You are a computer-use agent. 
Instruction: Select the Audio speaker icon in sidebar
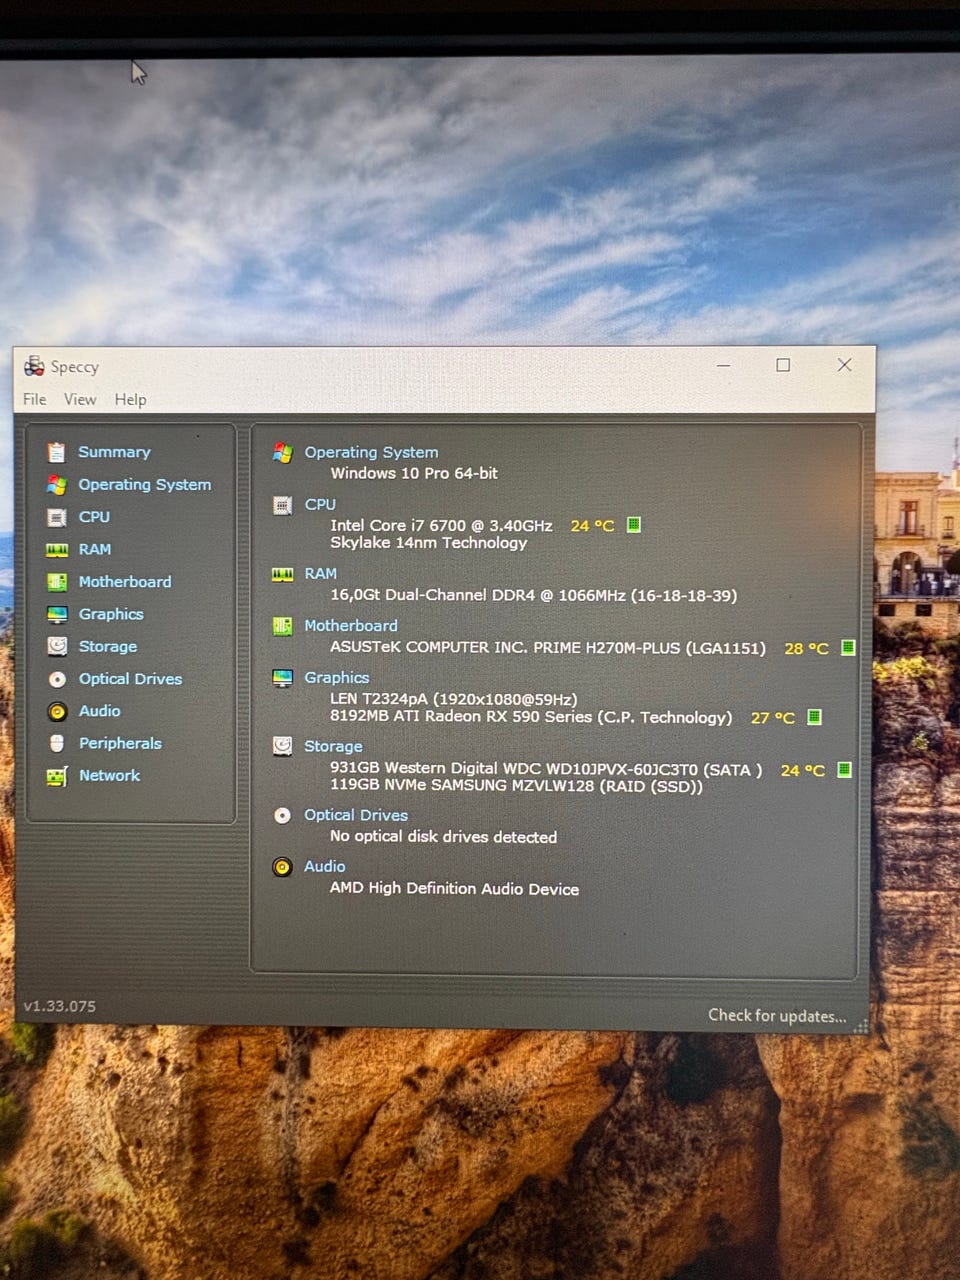(57, 711)
